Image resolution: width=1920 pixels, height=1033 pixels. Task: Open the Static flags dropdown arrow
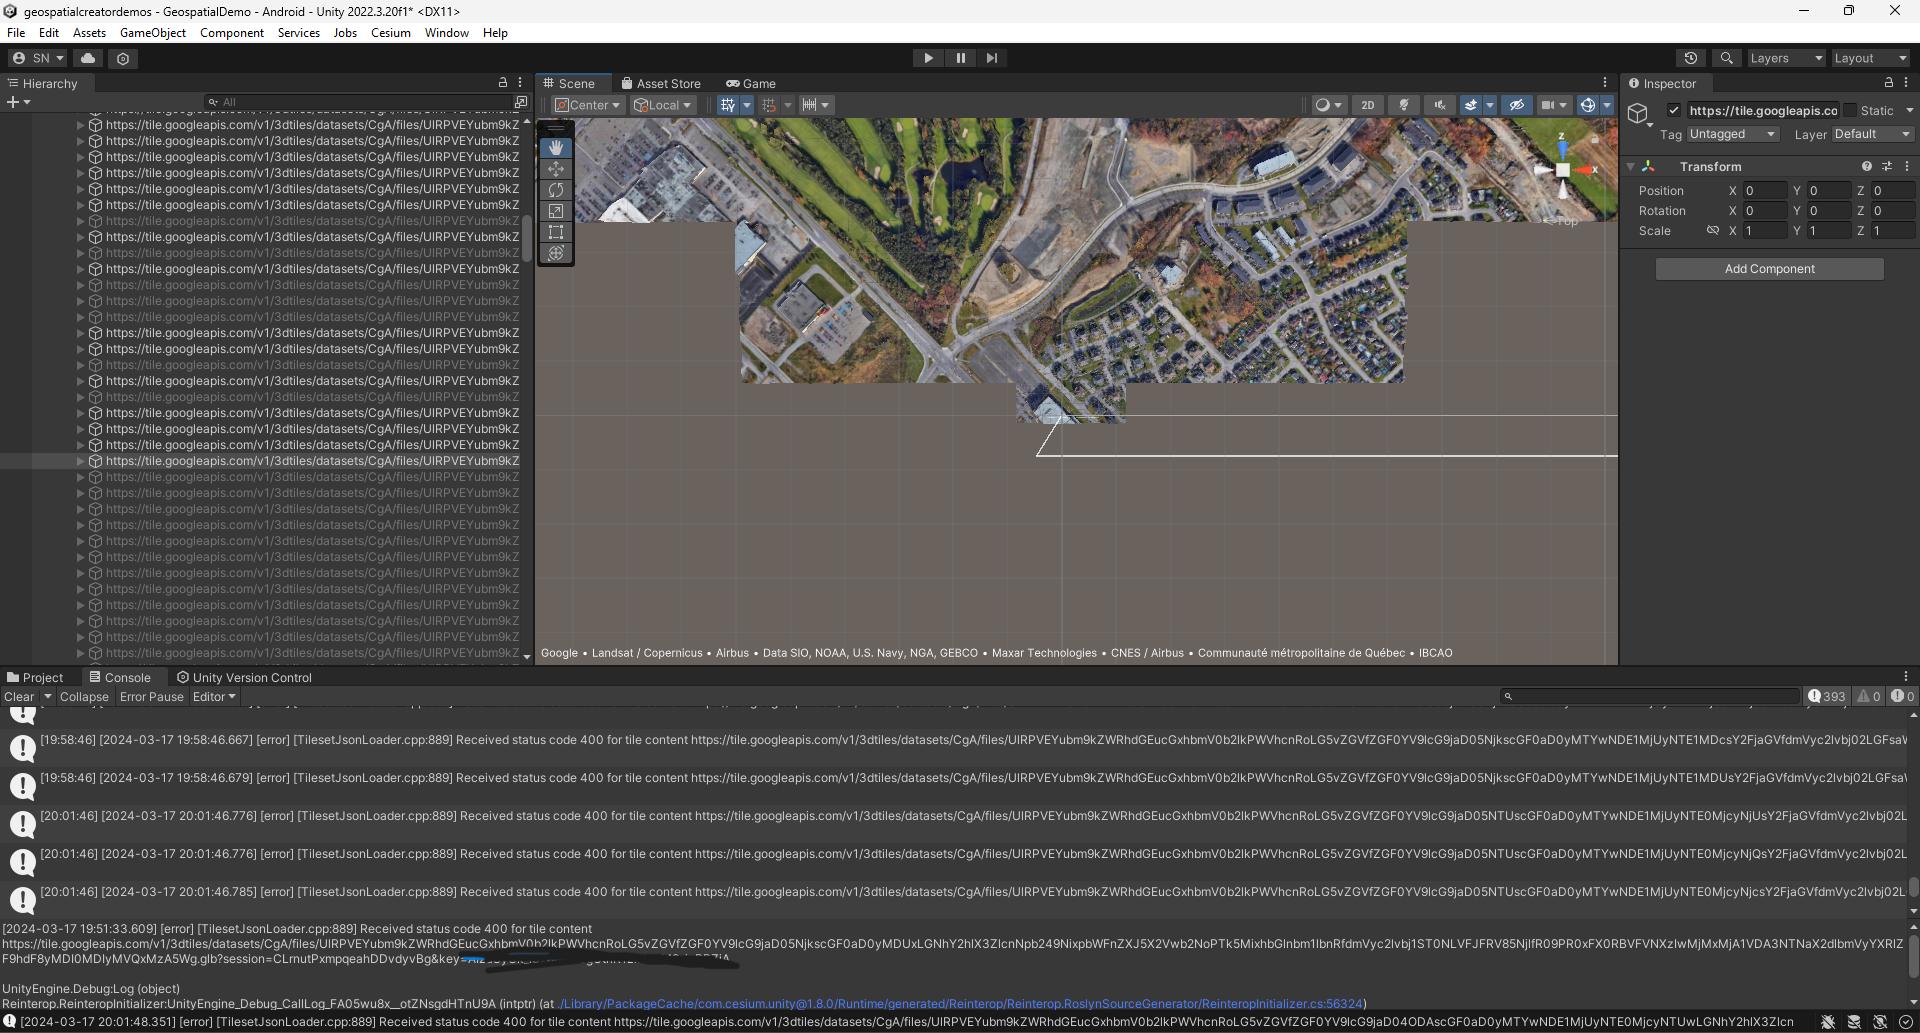pyautogui.click(x=1909, y=110)
